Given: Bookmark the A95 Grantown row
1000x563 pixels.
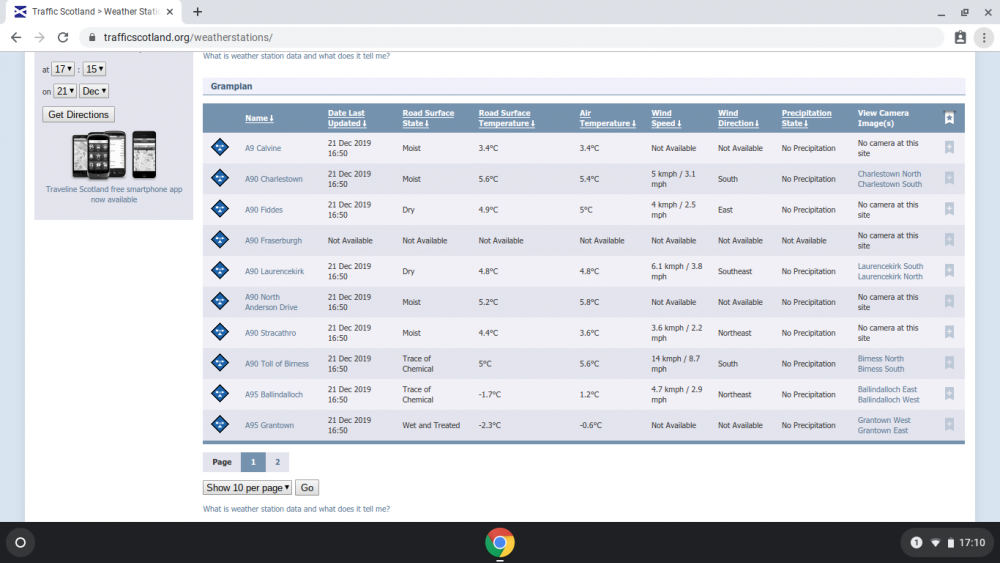Looking at the screenshot, I should pyautogui.click(x=949, y=424).
